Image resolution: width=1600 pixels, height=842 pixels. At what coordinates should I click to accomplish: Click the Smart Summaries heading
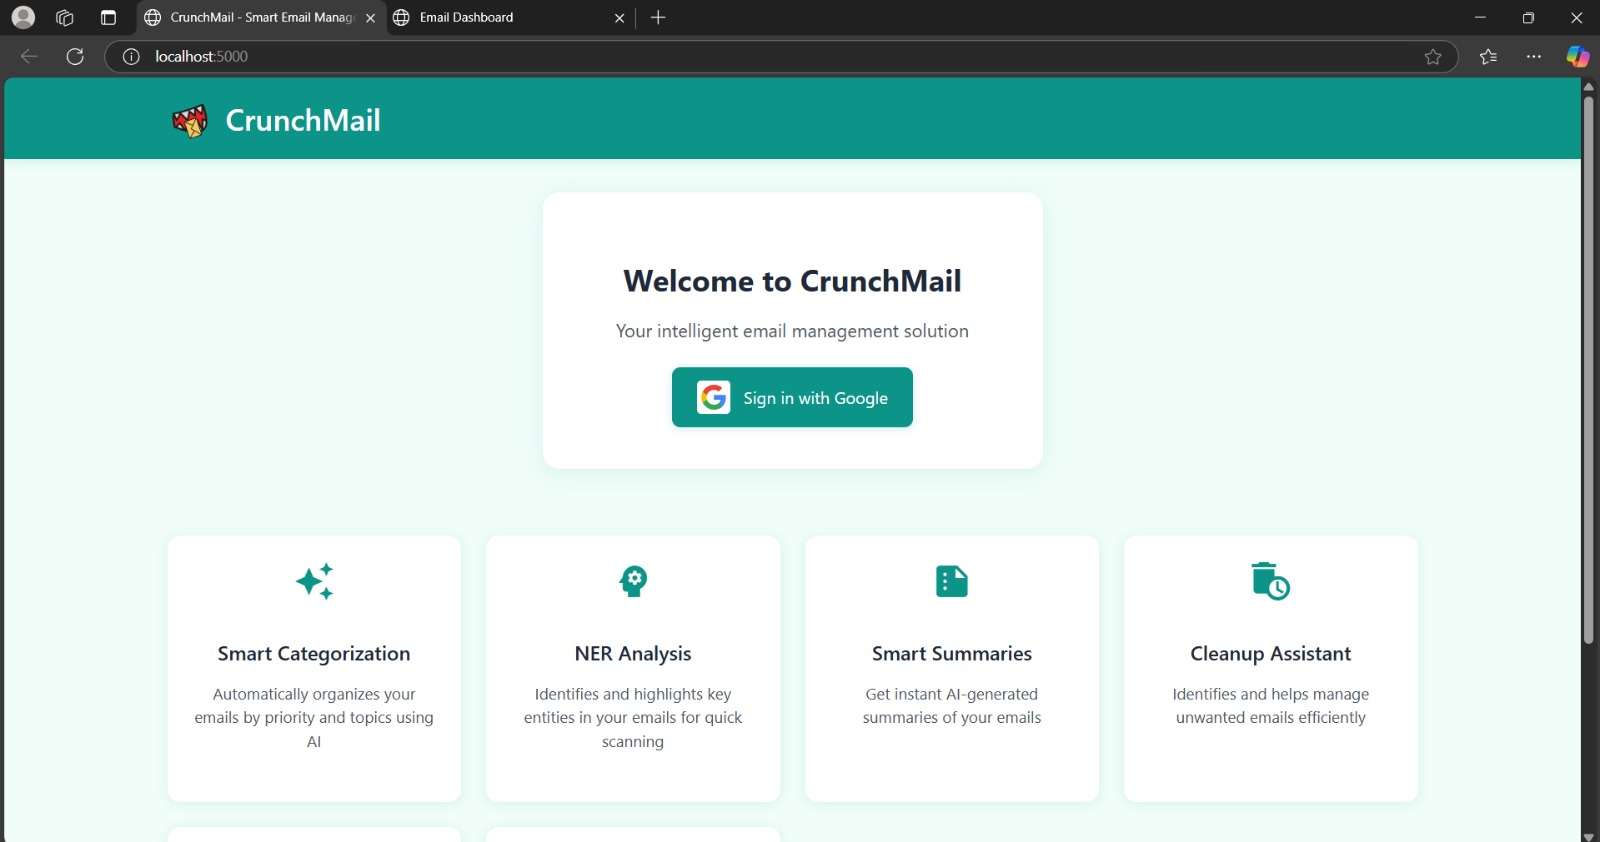[952, 654]
